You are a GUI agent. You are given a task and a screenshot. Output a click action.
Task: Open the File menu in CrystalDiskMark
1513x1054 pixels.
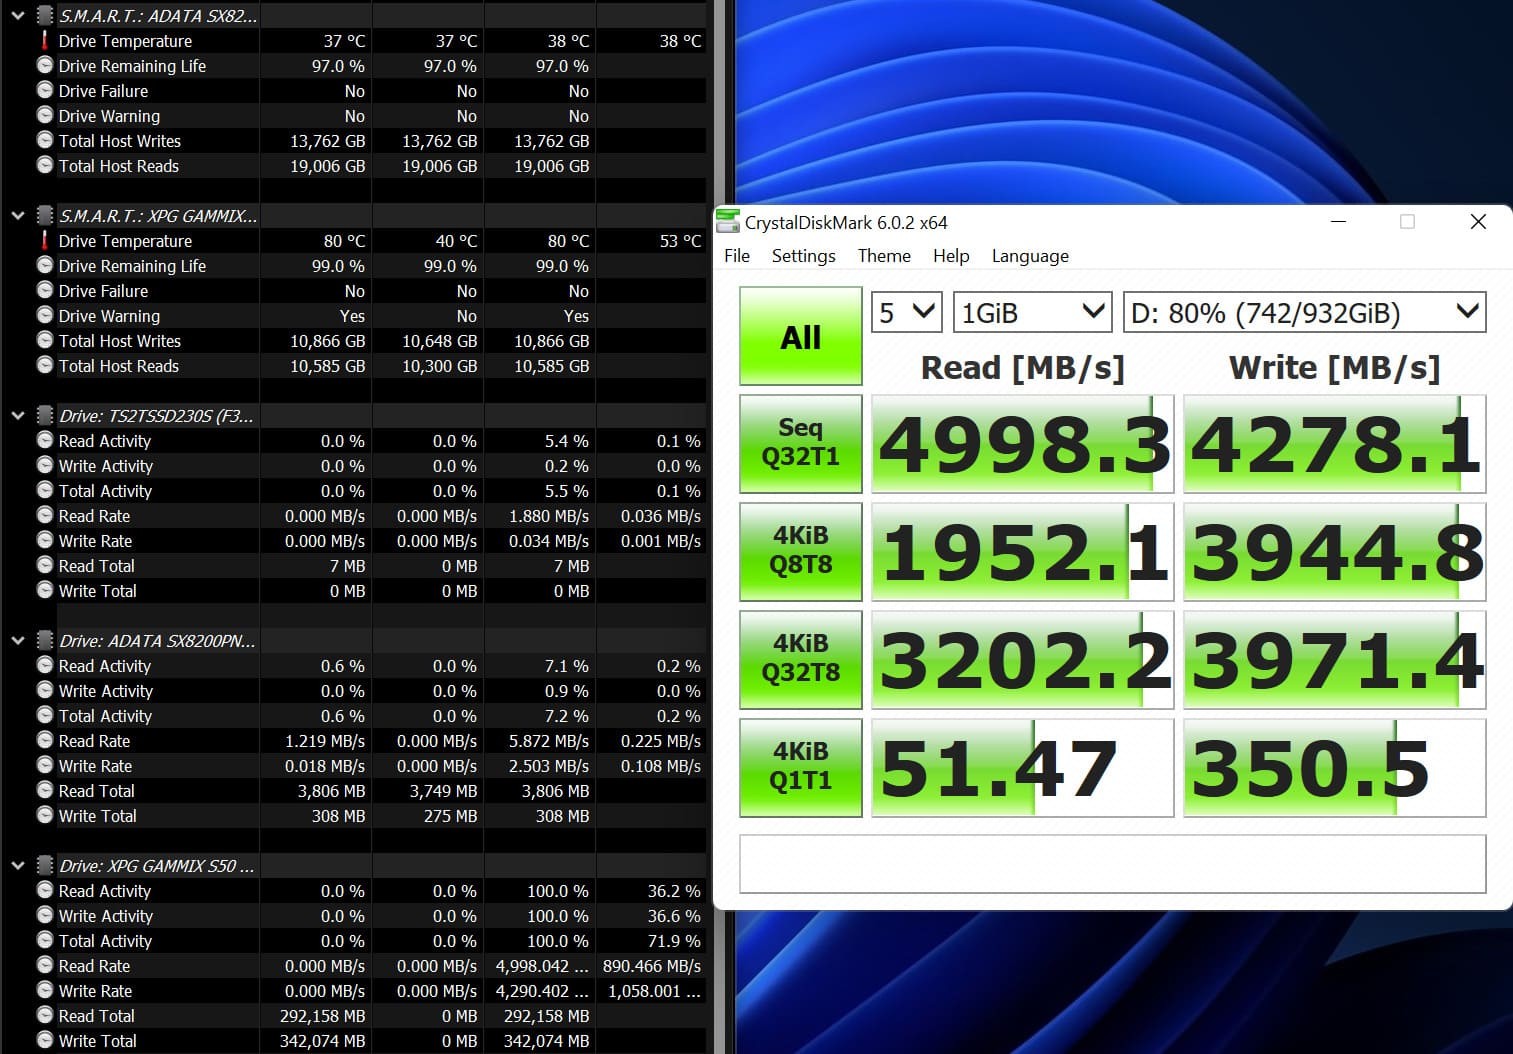[x=737, y=256]
